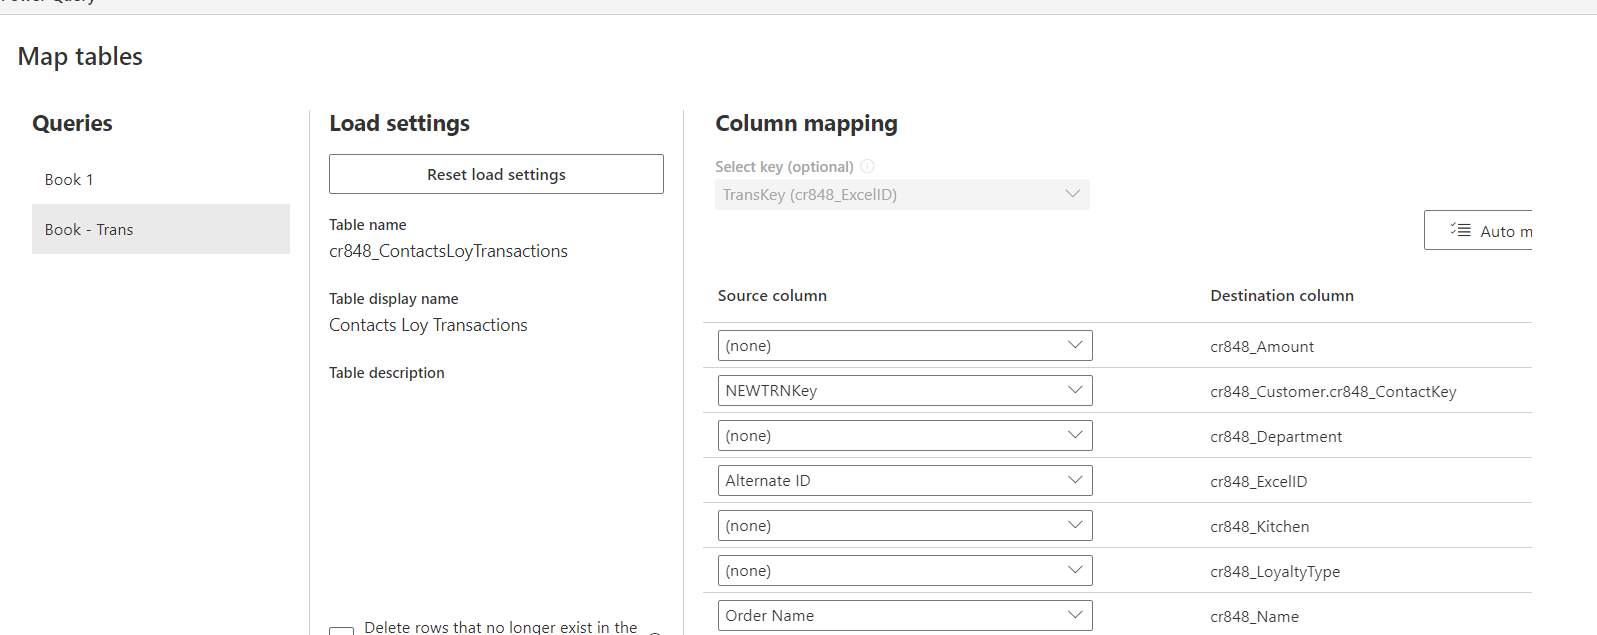Click the Map tables heading
Image resolution: width=1597 pixels, height=635 pixels.
pyautogui.click(x=80, y=57)
